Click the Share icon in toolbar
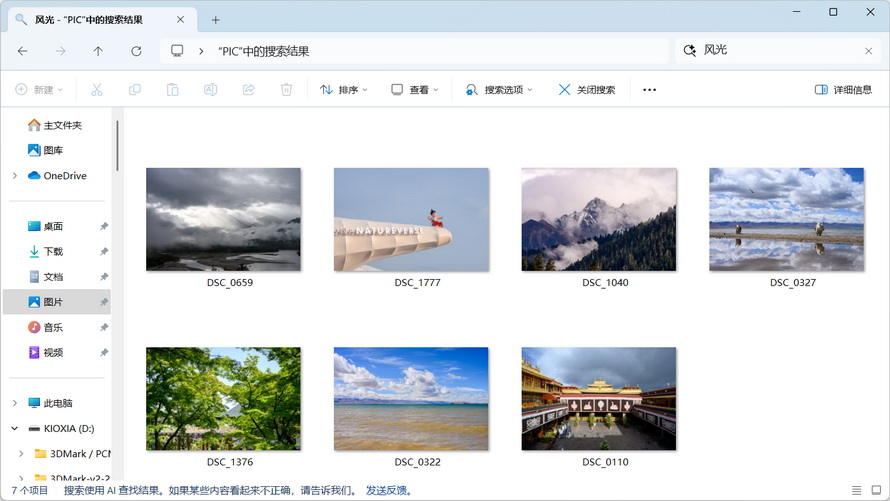 click(248, 90)
